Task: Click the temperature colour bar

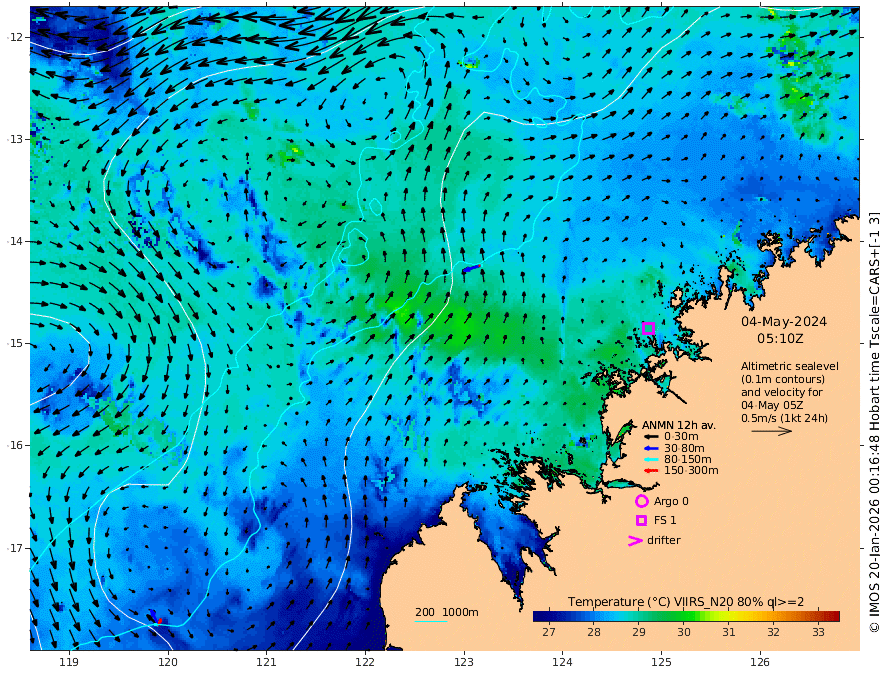Action: [x=686, y=616]
